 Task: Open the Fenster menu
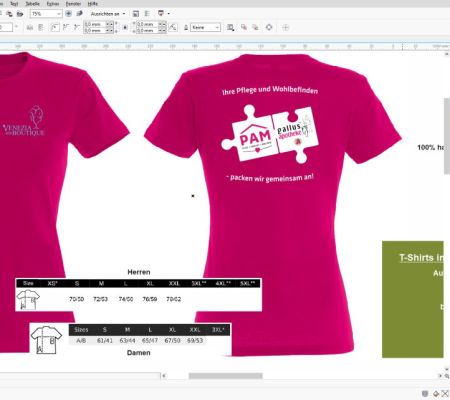point(73,4)
